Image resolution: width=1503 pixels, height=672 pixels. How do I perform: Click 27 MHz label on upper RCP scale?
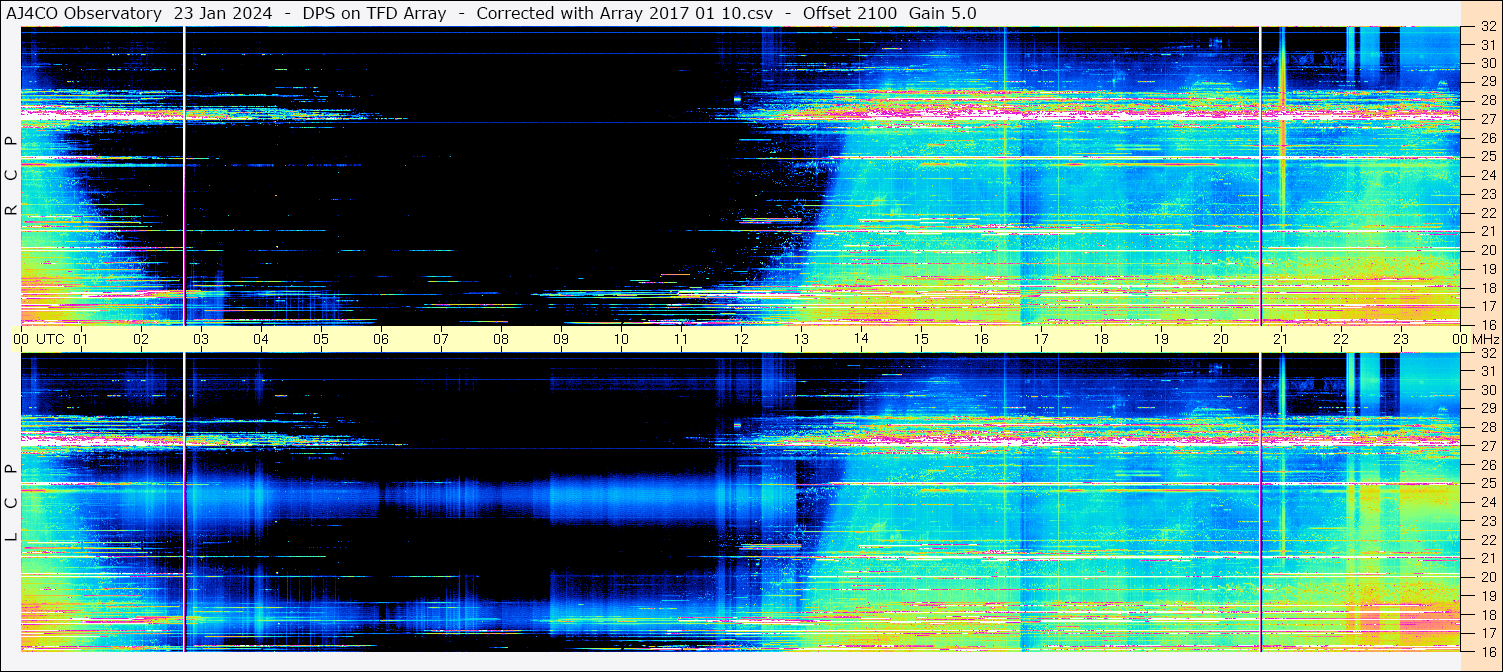coord(1487,119)
